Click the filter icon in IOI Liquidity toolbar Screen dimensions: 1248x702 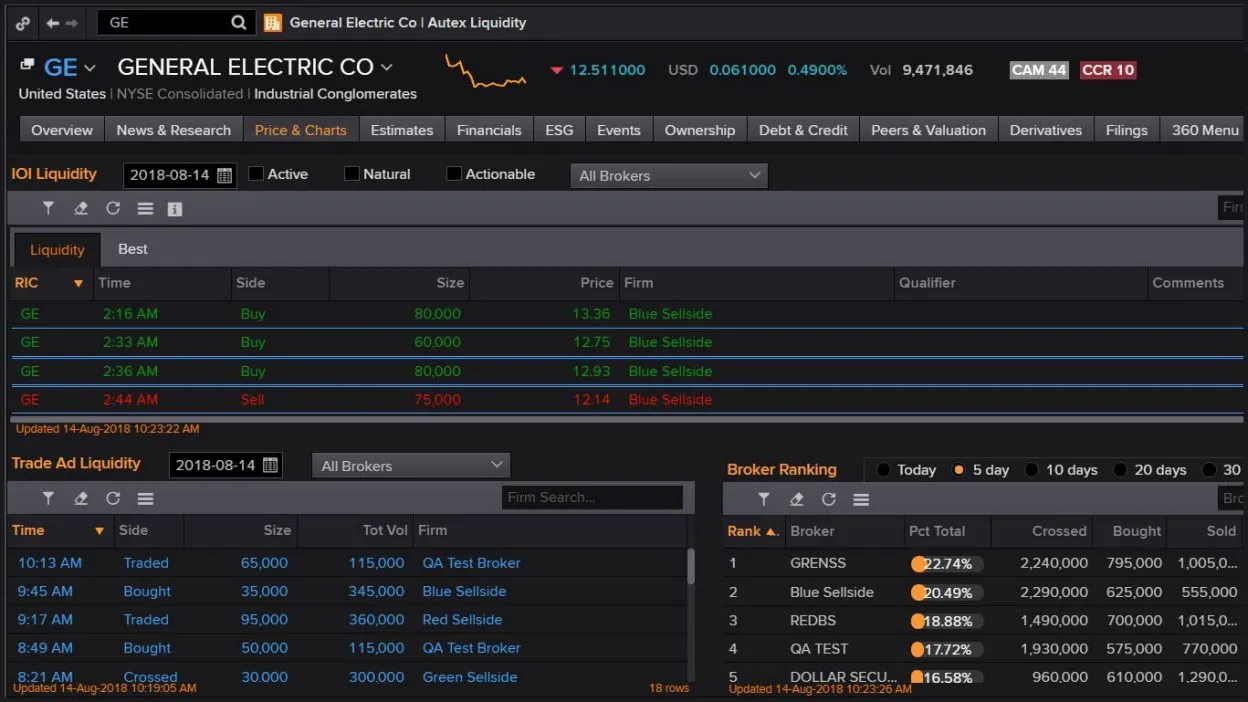coord(48,208)
